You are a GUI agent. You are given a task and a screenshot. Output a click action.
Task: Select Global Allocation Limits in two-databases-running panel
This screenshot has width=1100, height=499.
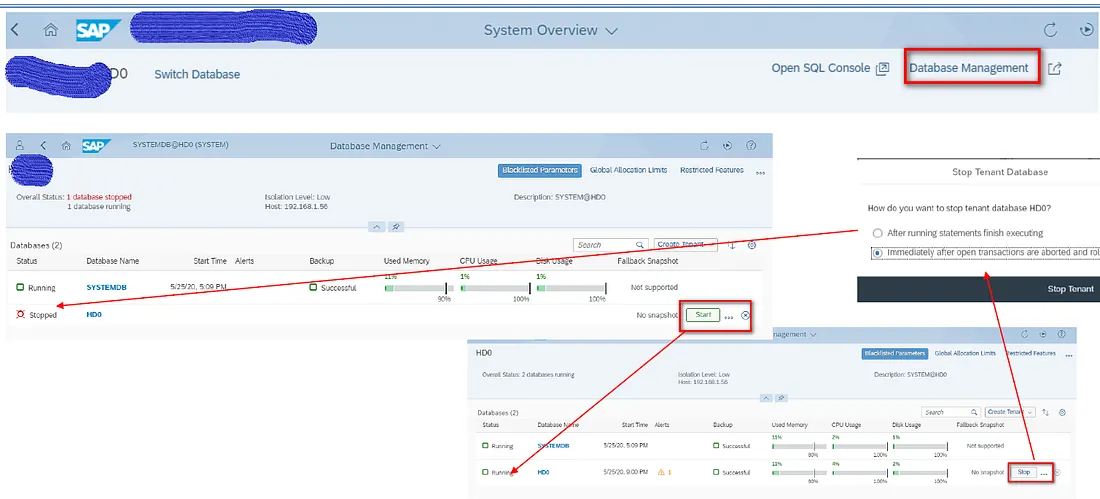tap(965, 353)
